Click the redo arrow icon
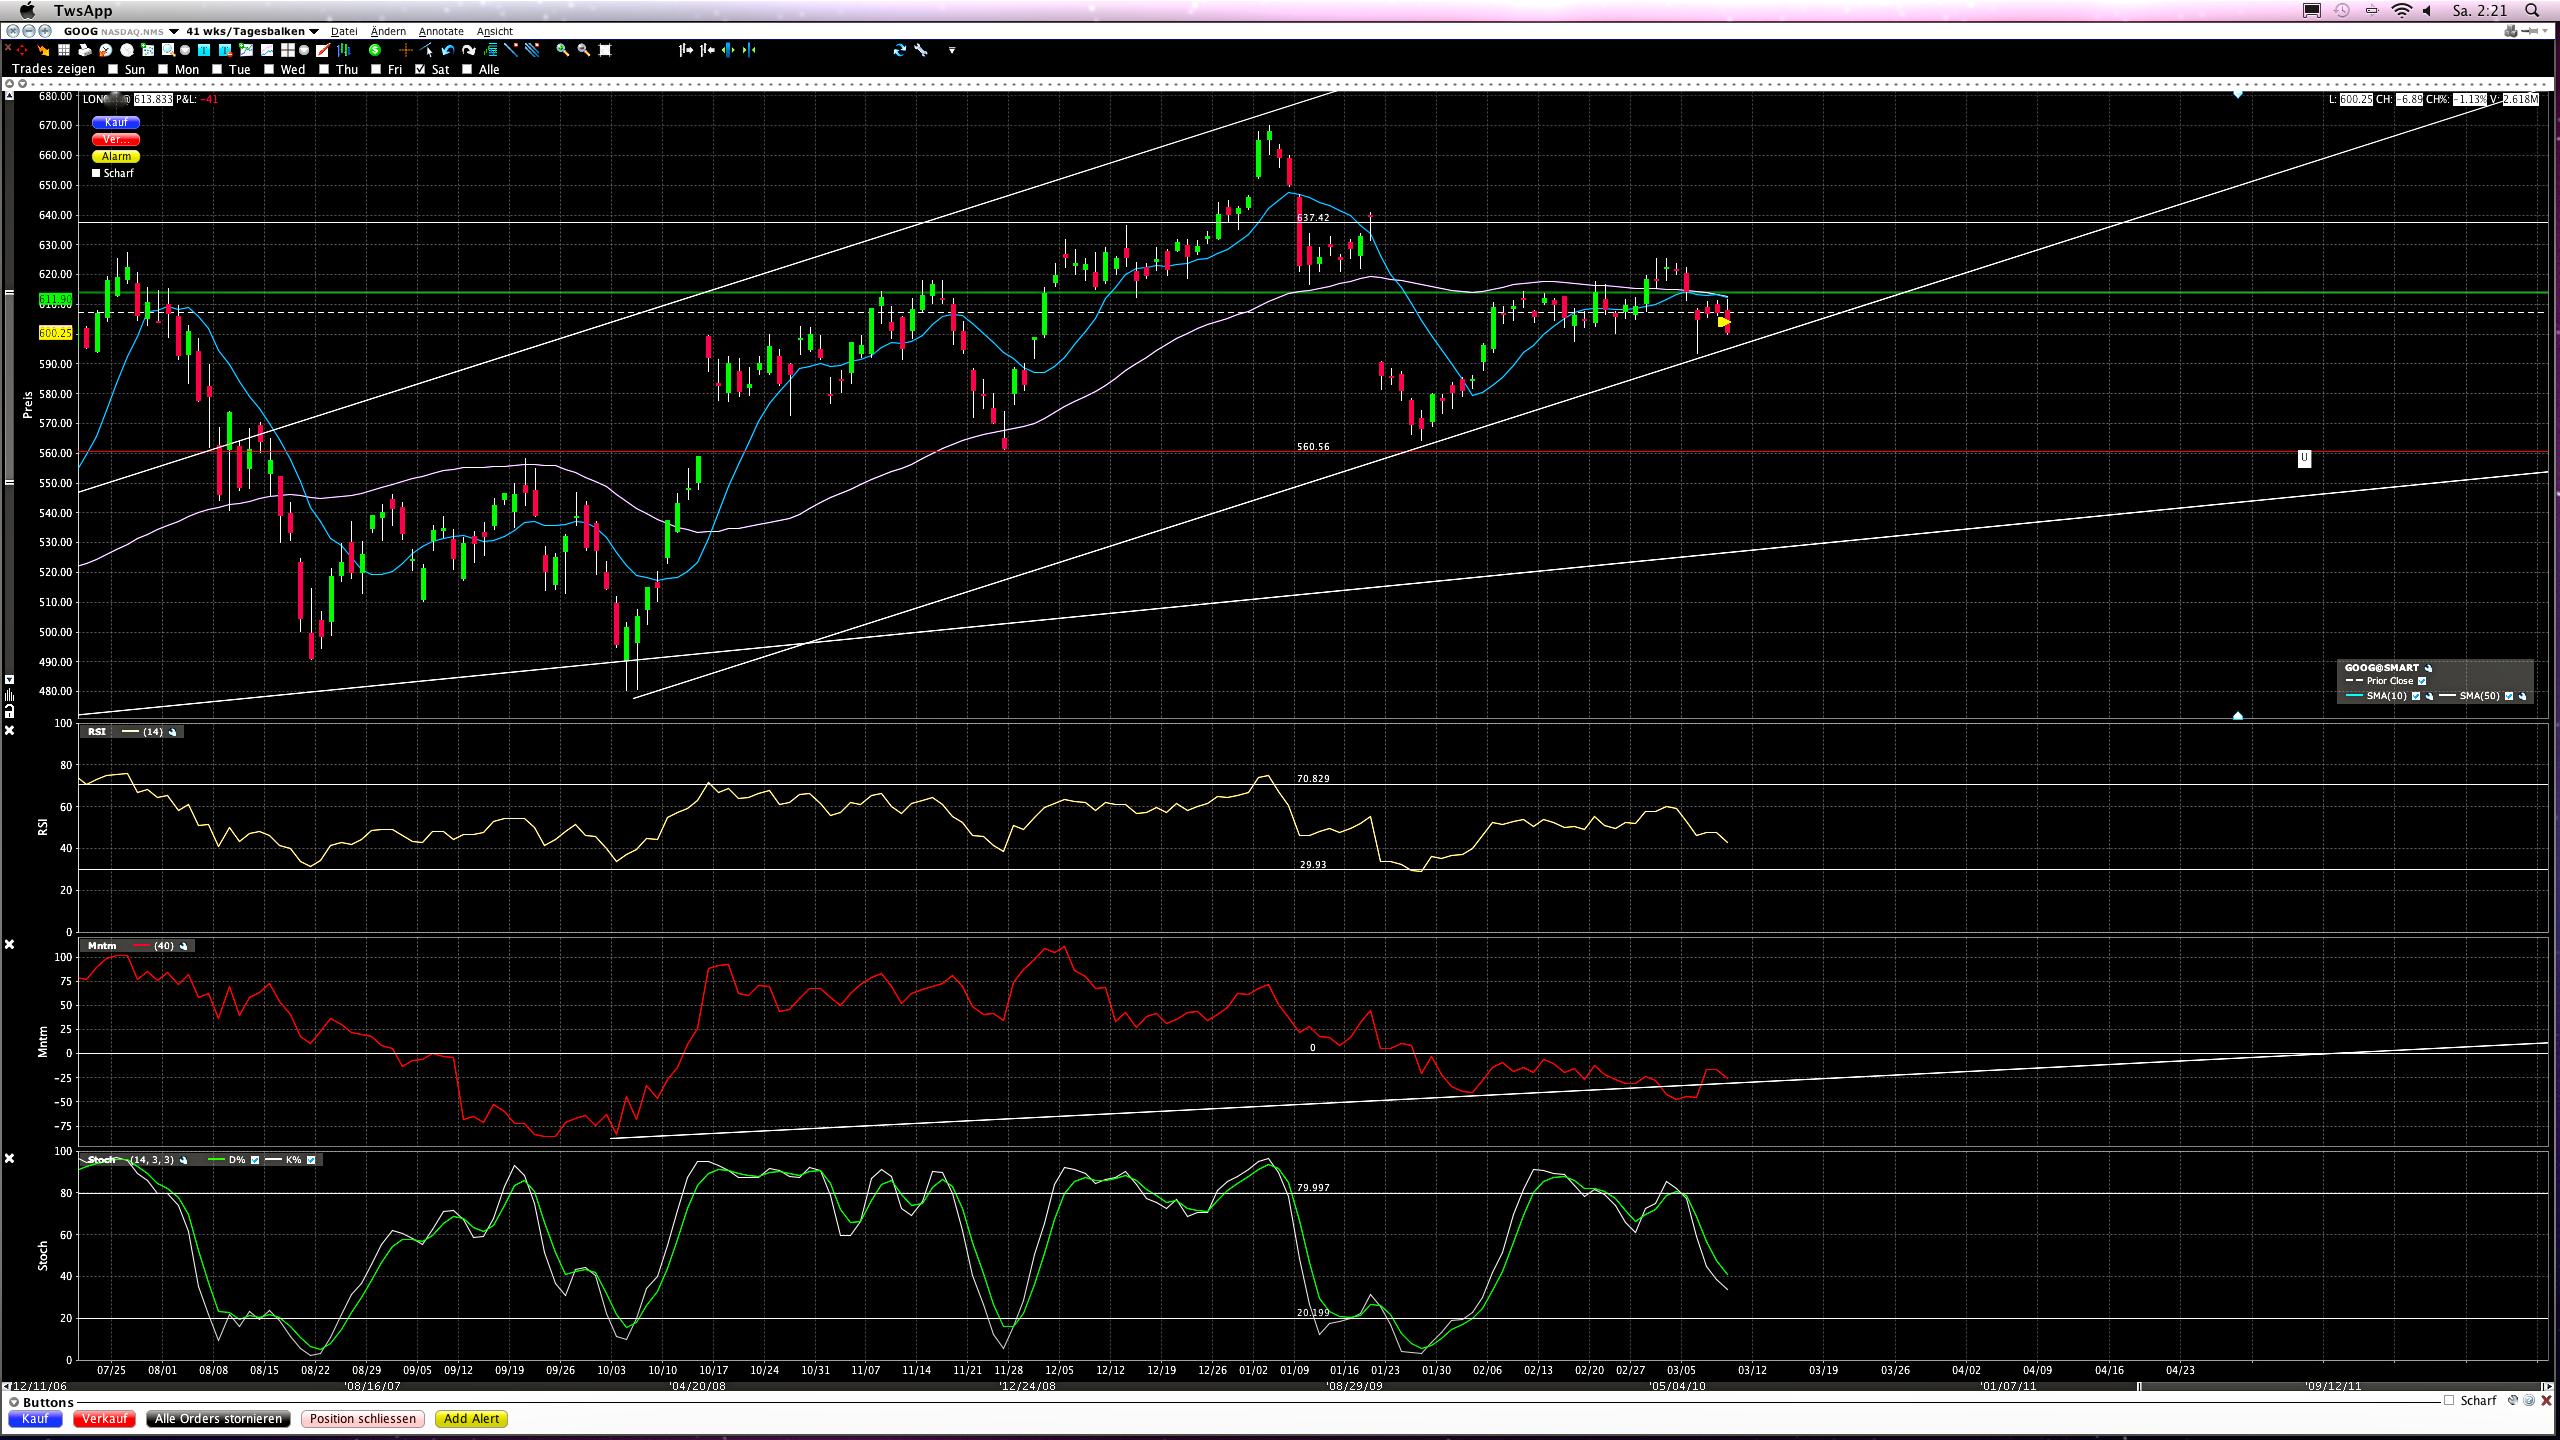The height and width of the screenshot is (1440, 2560). click(468, 50)
